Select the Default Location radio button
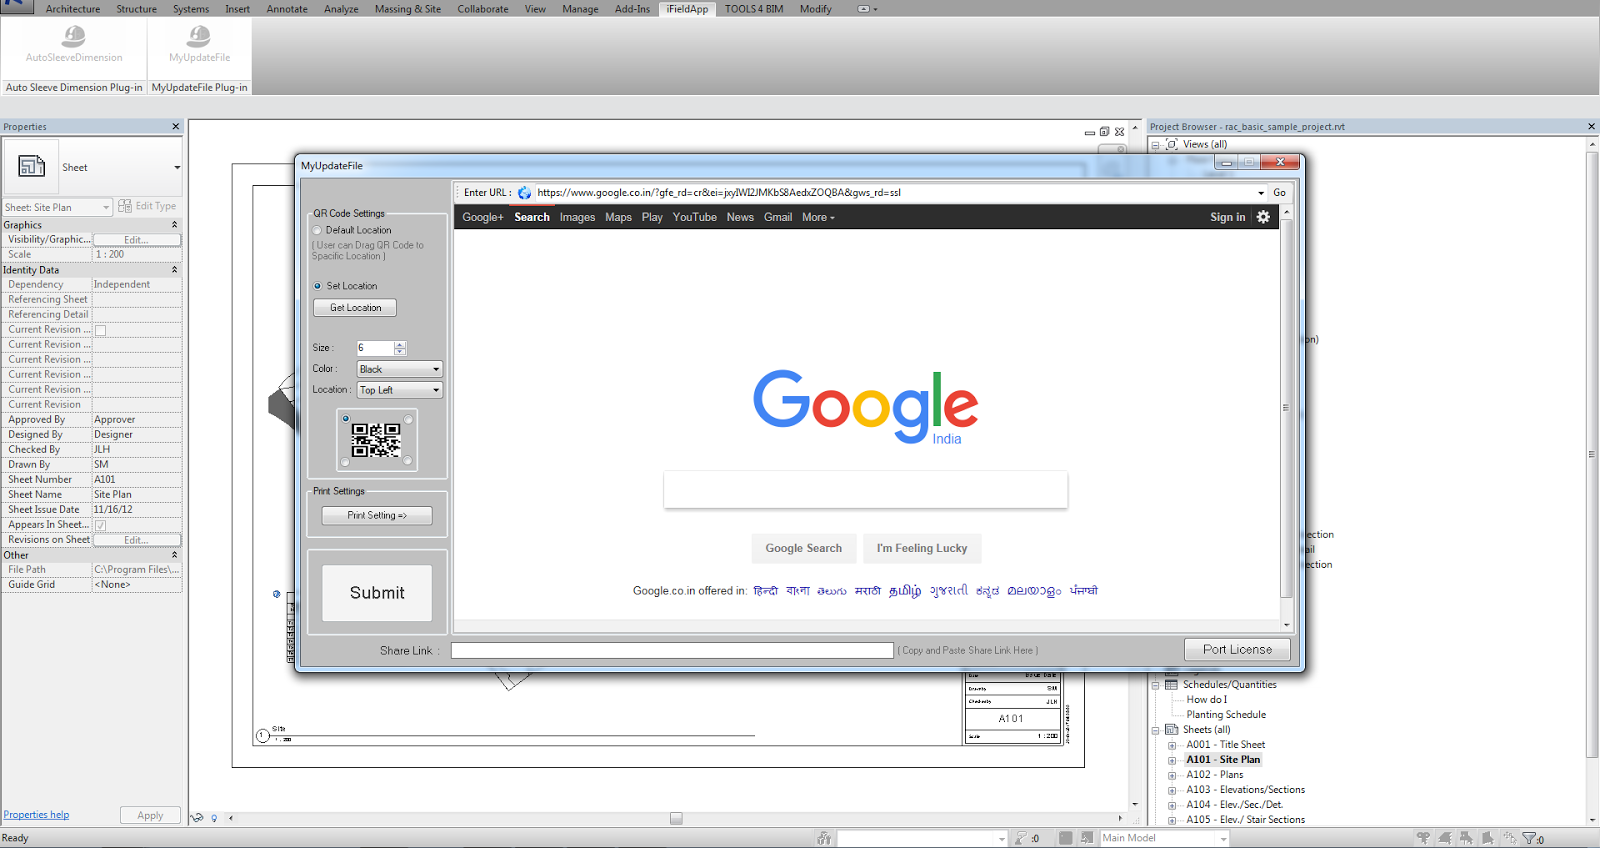Image resolution: width=1600 pixels, height=848 pixels. click(318, 230)
